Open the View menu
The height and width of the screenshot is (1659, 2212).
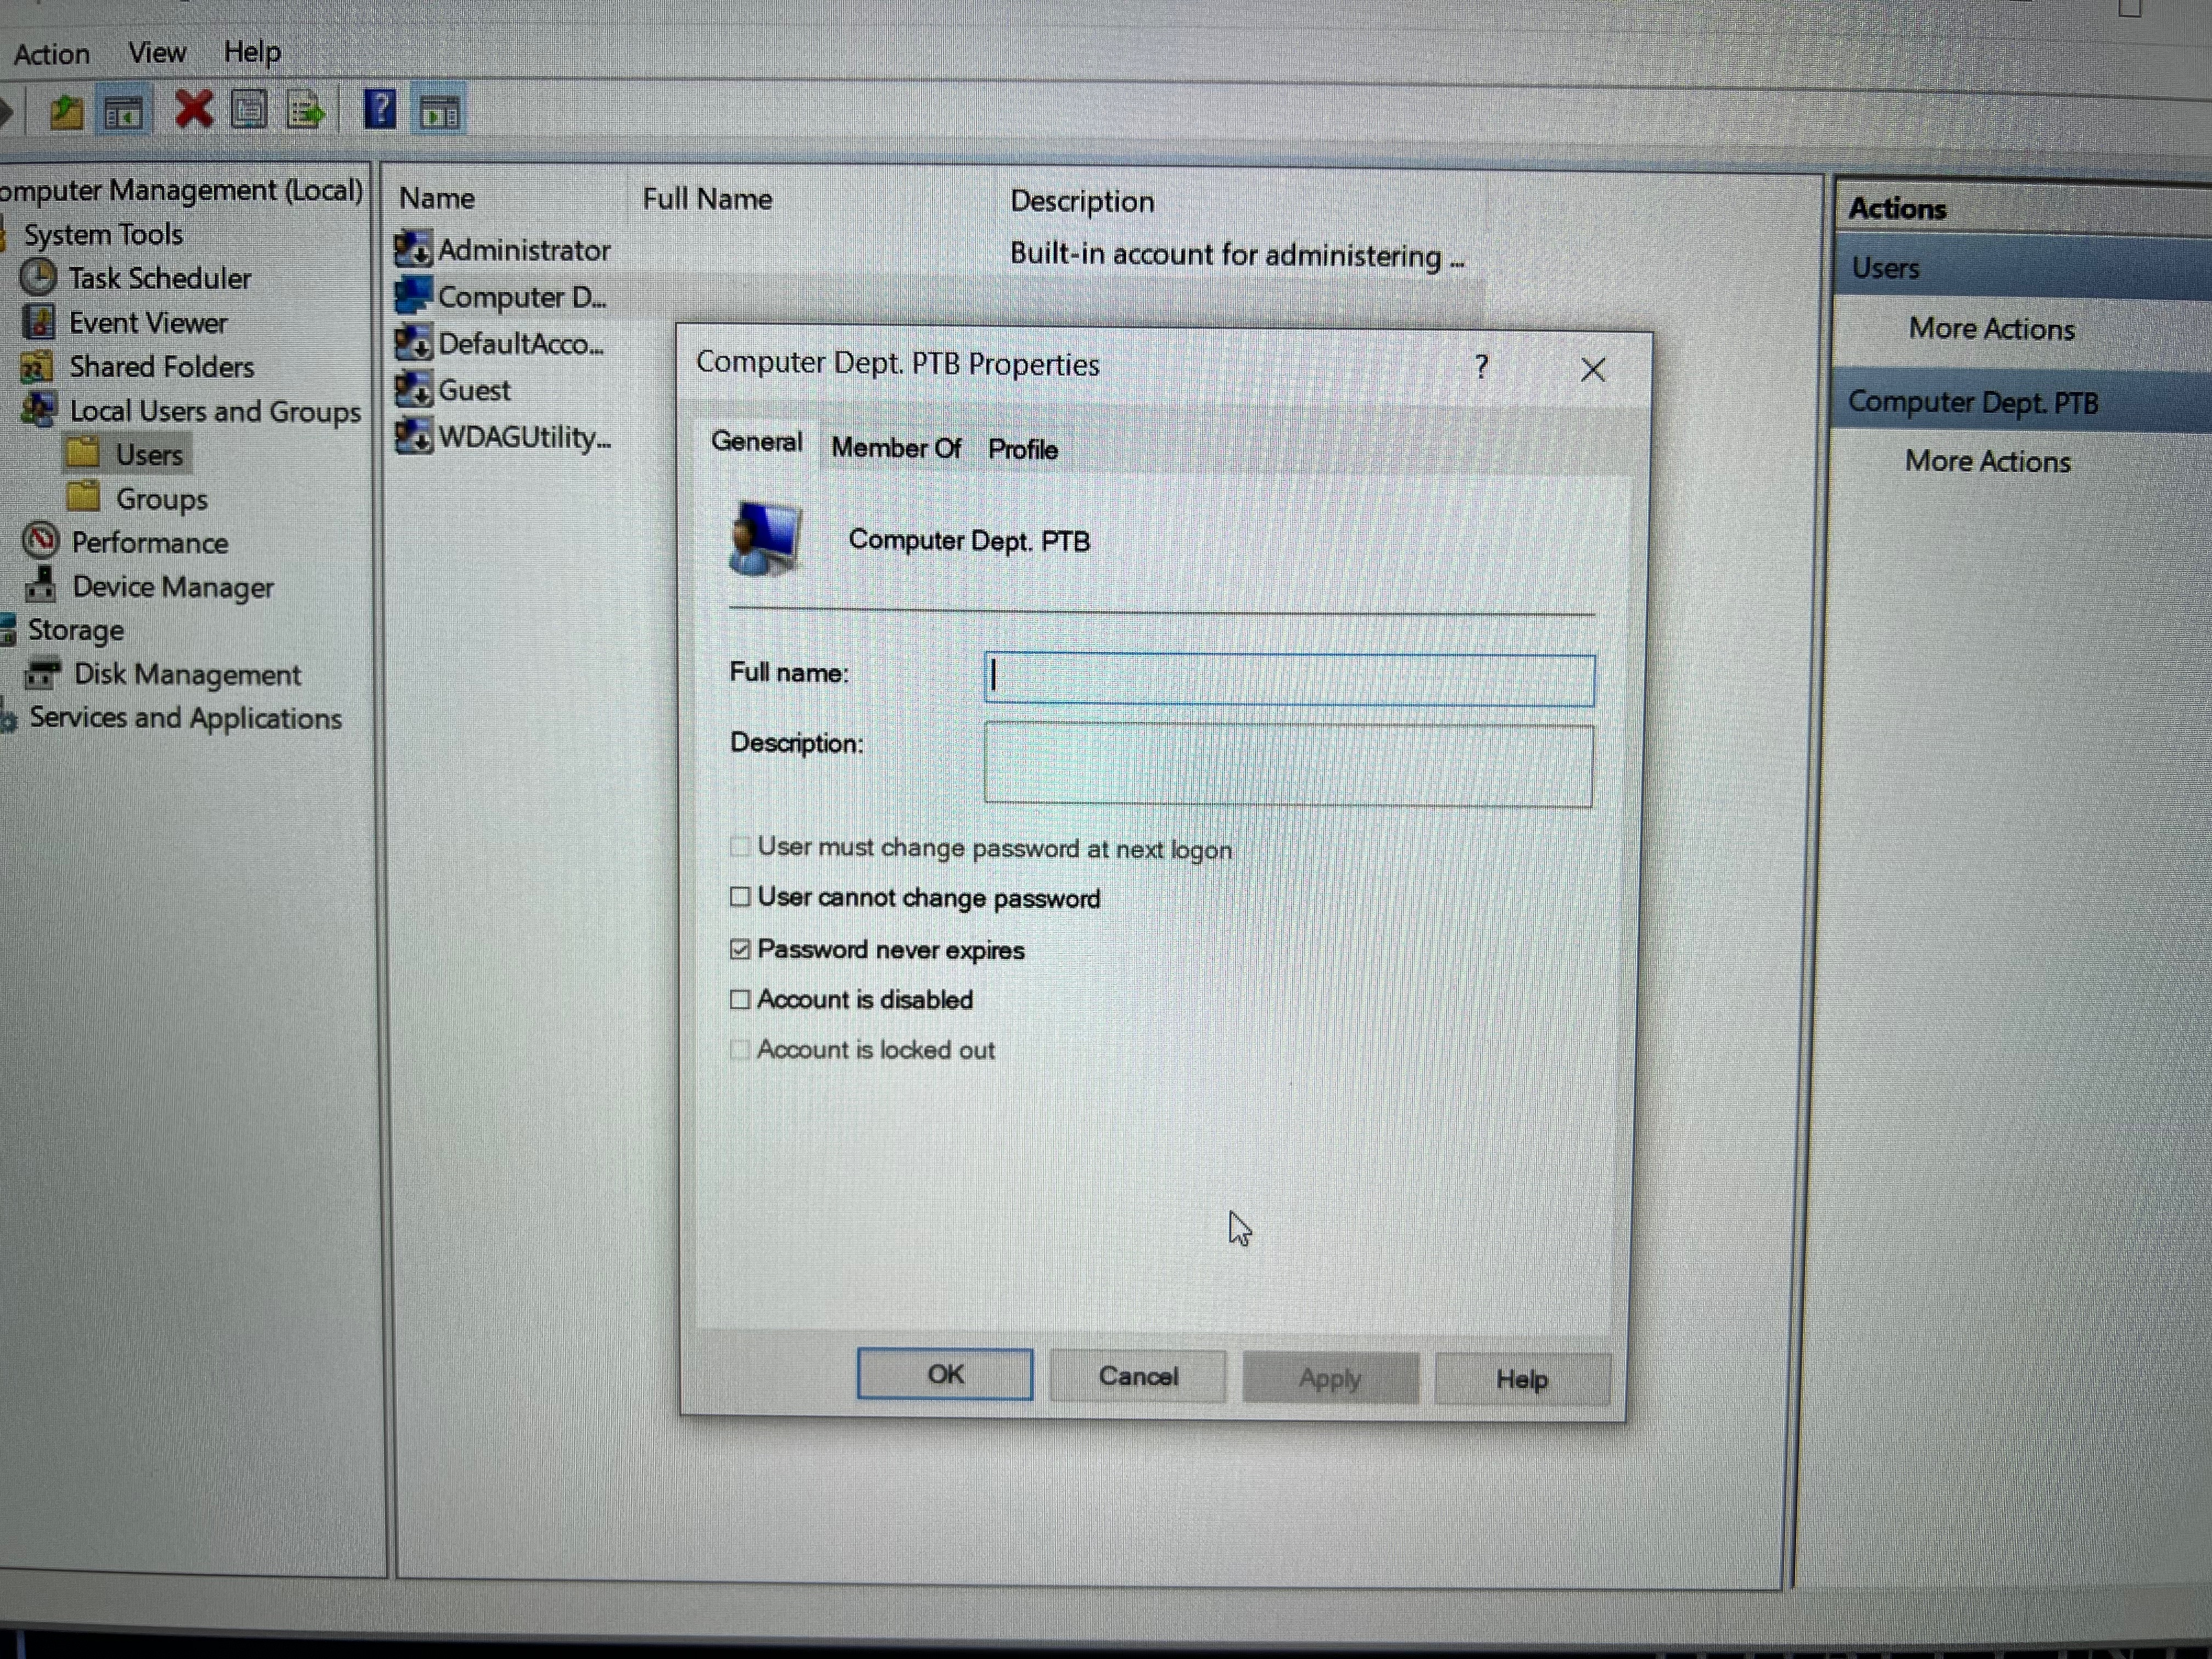pos(157,52)
